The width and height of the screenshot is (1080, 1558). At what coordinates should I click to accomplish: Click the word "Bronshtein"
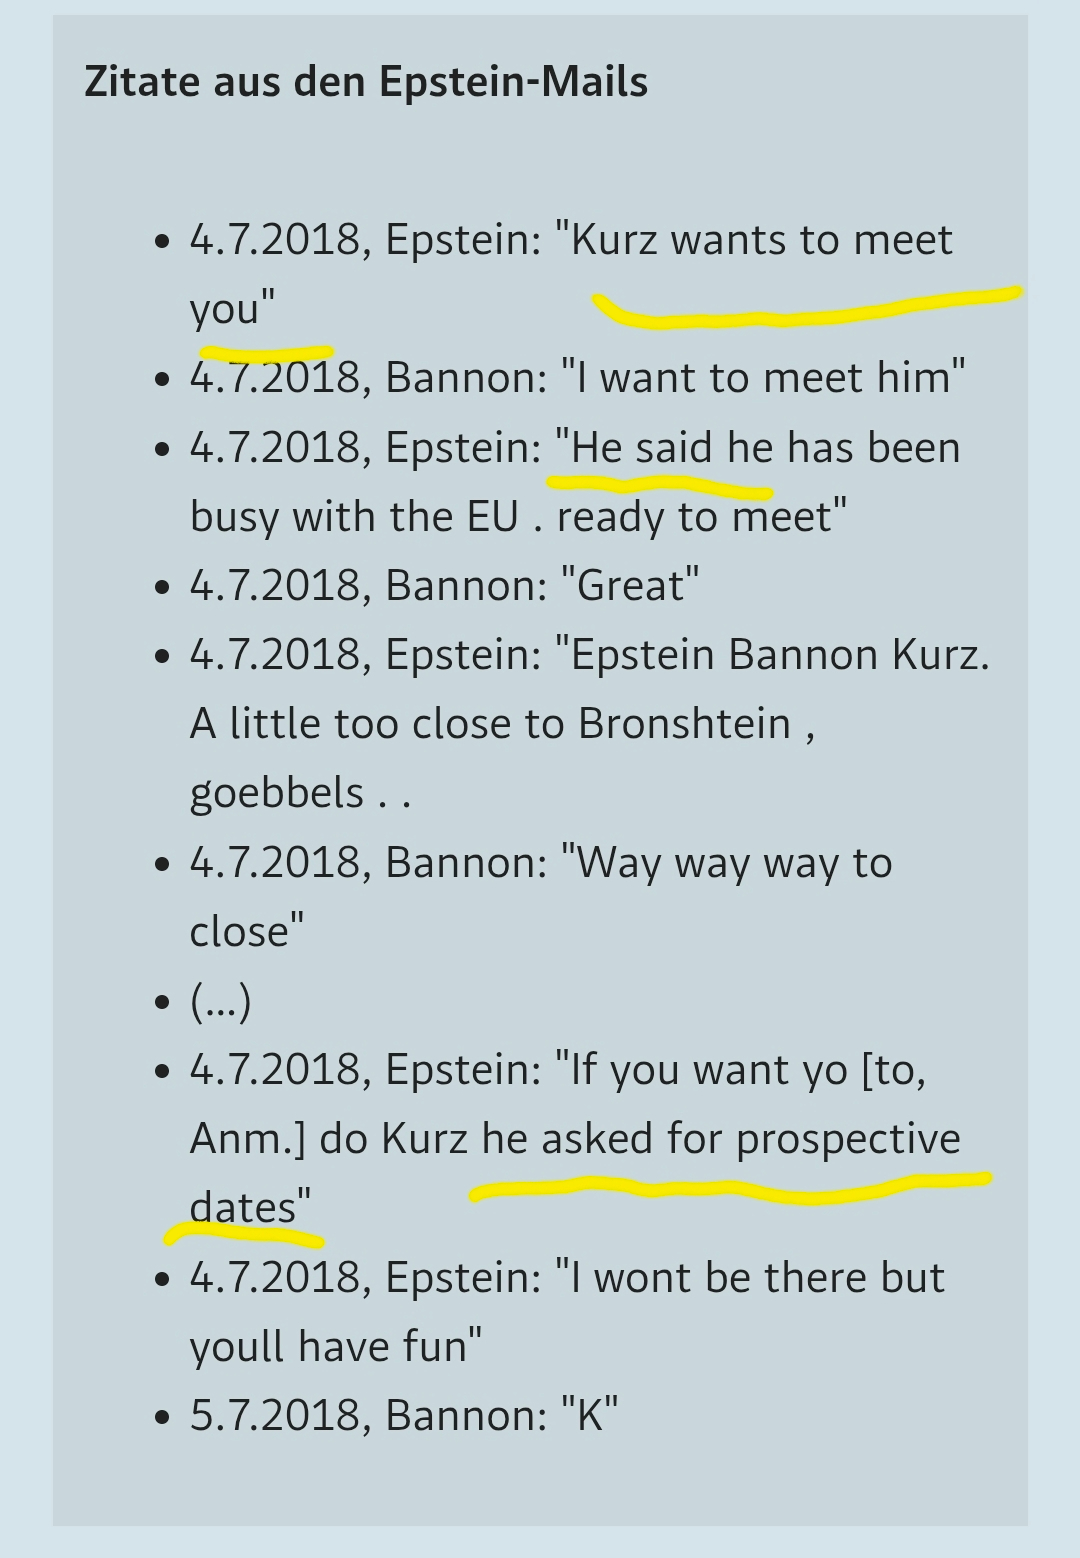[684, 724]
